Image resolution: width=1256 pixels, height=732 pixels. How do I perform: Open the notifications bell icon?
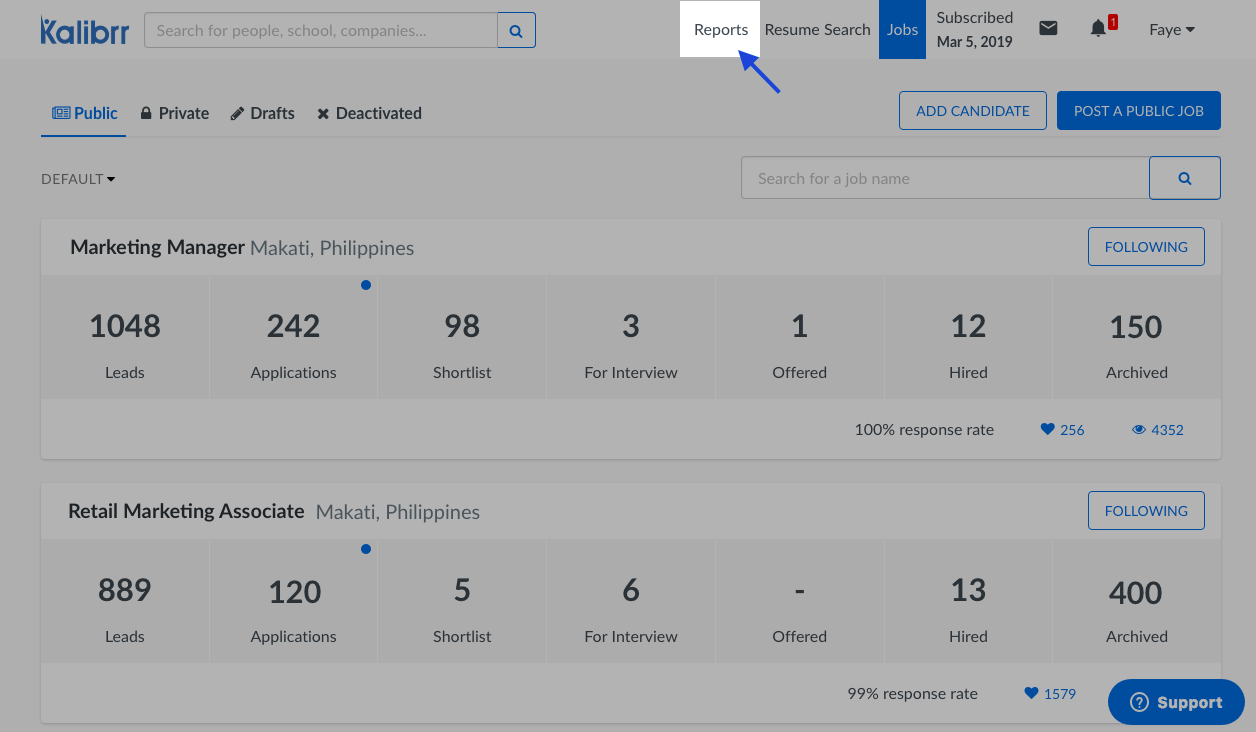pyautogui.click(x=1099, y=29)
